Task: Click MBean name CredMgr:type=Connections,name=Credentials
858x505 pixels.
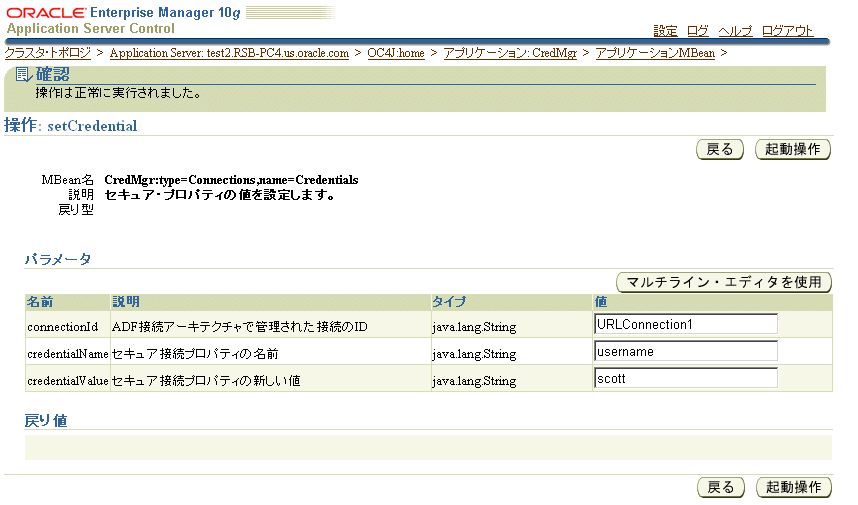Action: click(x=231, y=180)
